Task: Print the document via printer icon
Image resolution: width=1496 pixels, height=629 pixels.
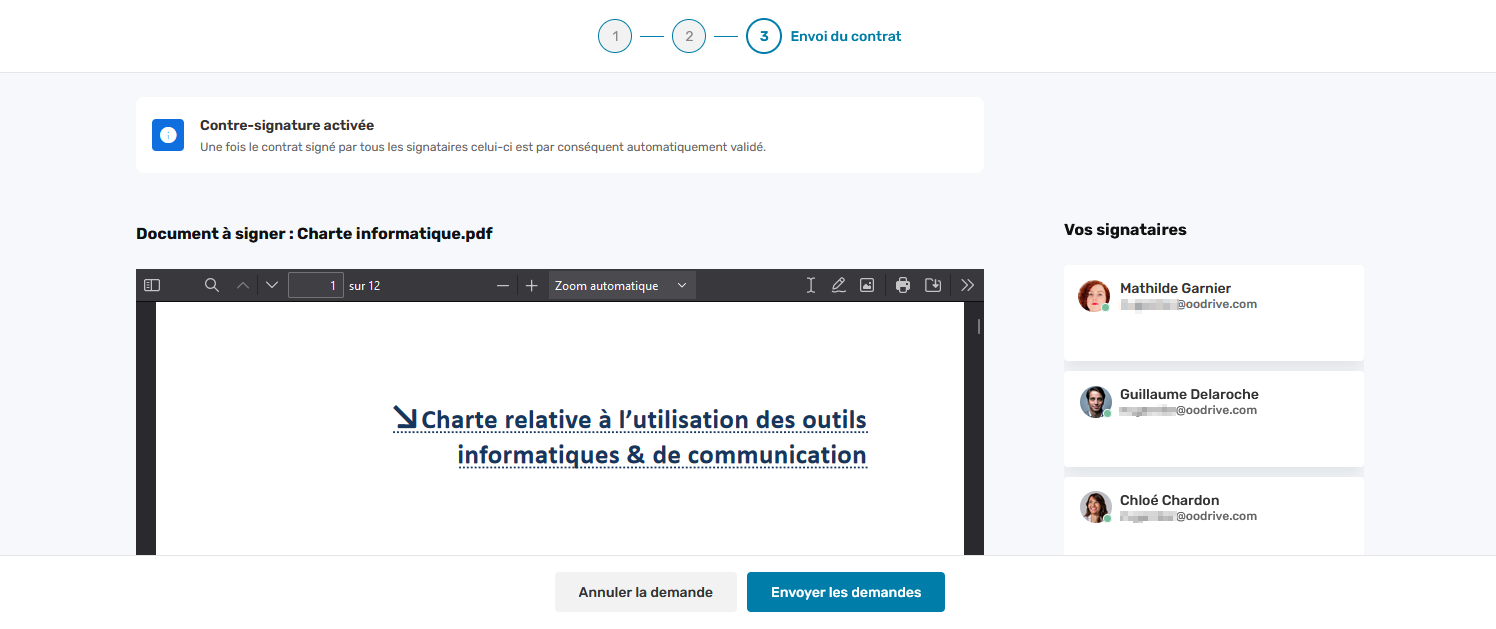Action: click(903, 285)
